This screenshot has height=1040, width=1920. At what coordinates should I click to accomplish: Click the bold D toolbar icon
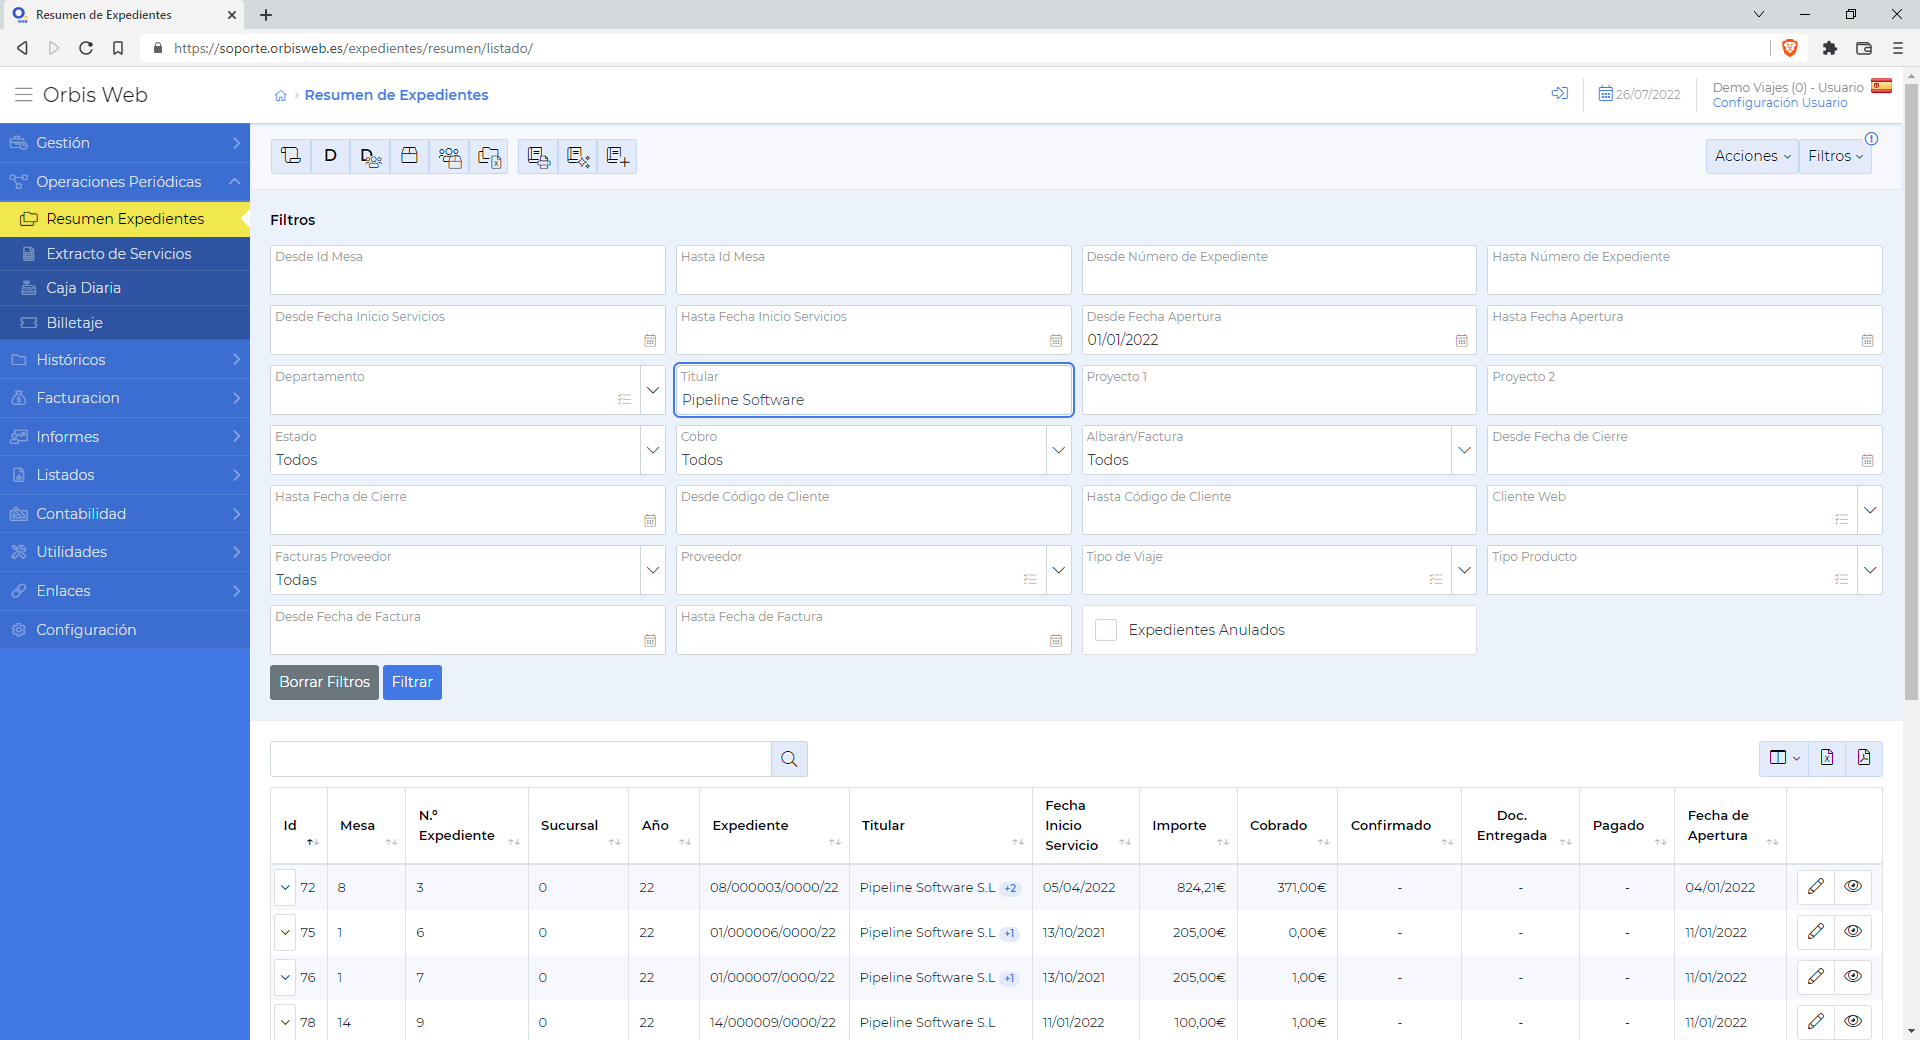coord(330,156)
